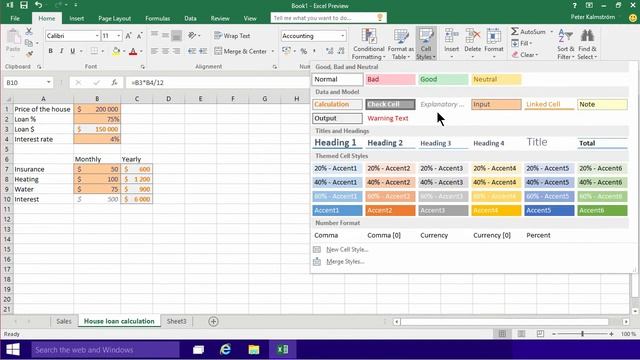The width and height of the screenshot is (640, 360).
Task: Switch to the Sales sheet tab
Action: 64,321
